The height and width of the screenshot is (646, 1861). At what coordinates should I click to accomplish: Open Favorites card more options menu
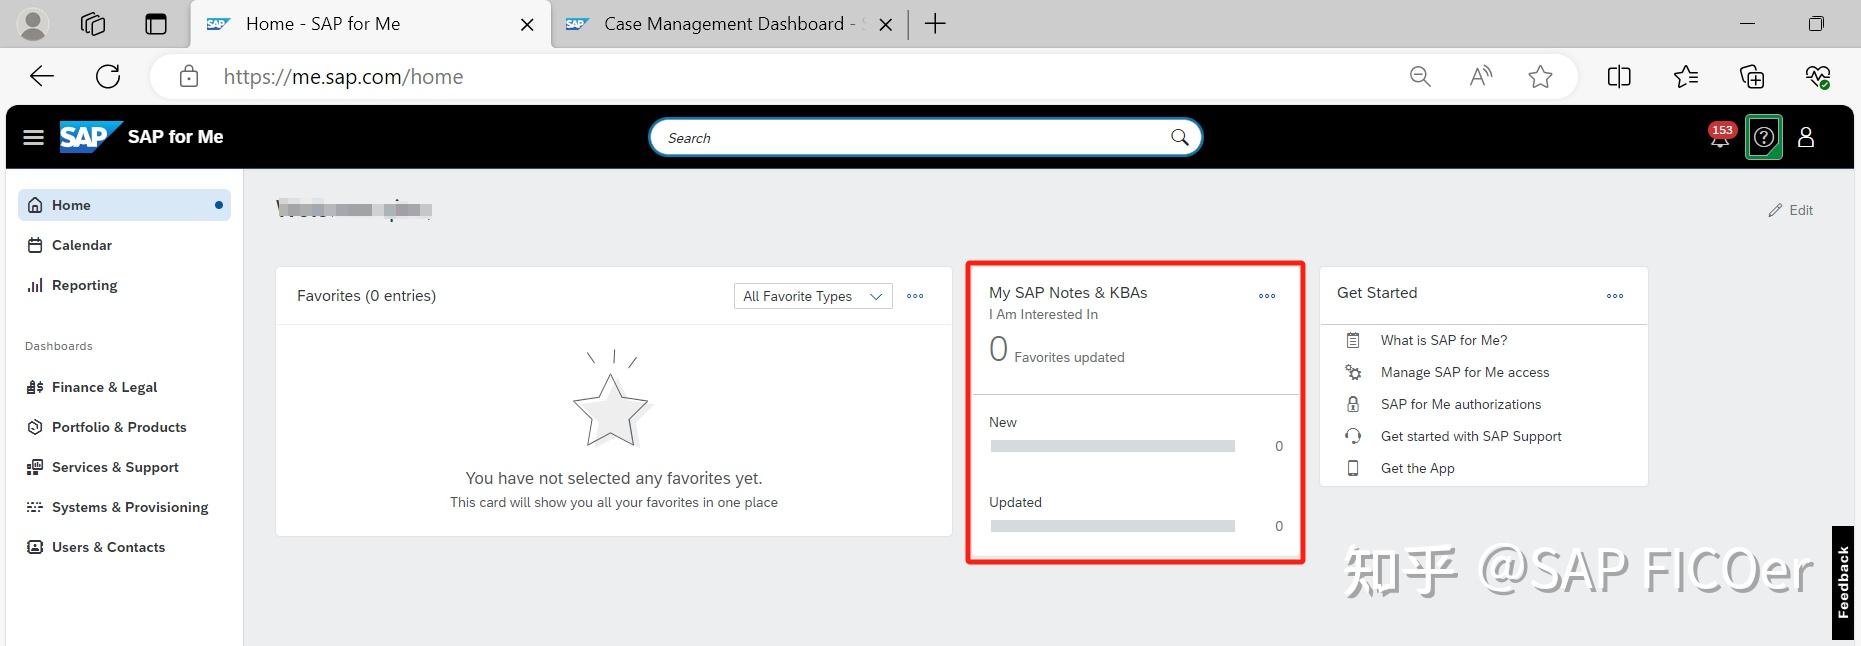pos(915,296)
